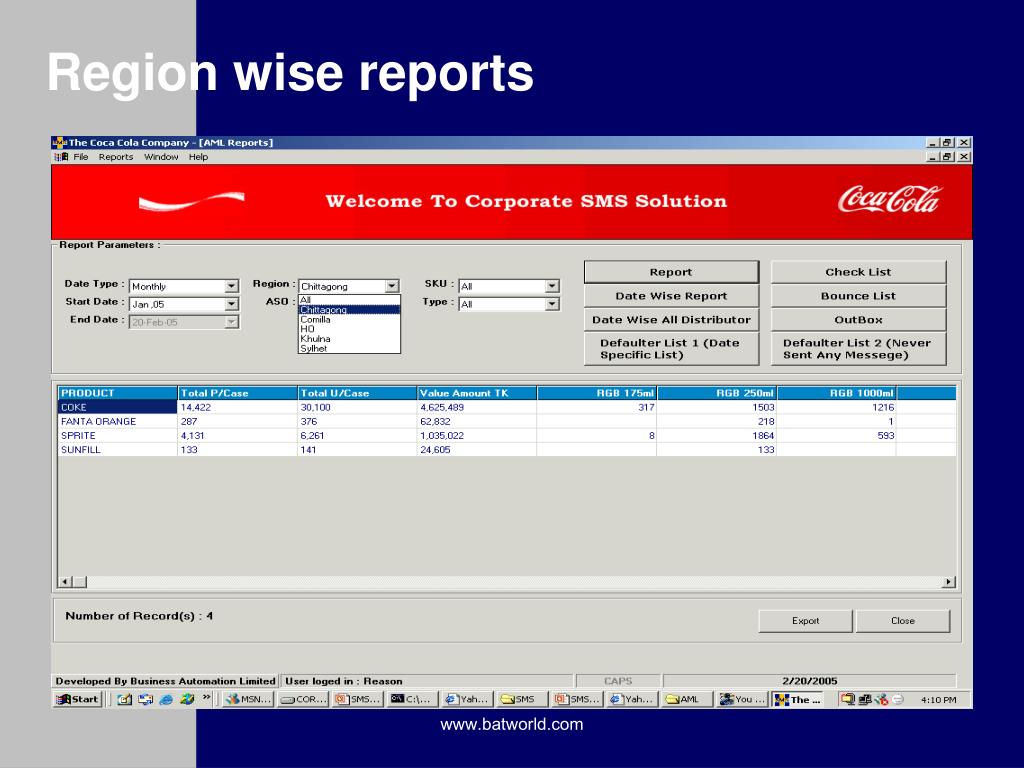Open the OutBox
The image size is (1024, 768).
(858, 320)
